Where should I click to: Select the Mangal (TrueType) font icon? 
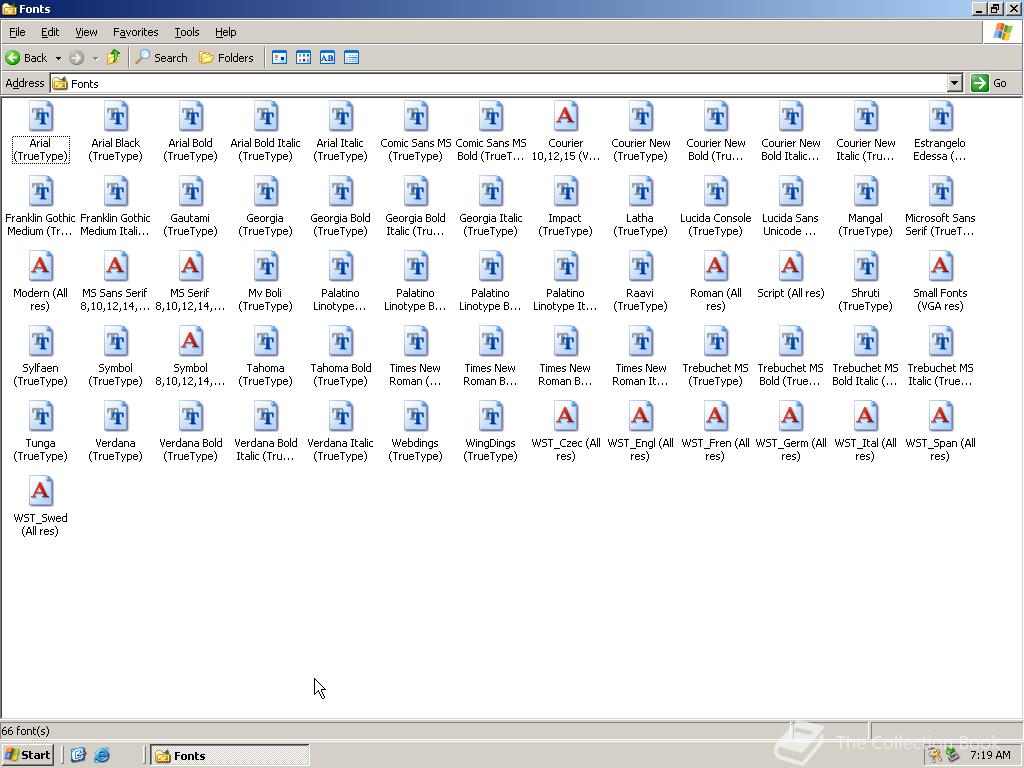click(866, 192)
